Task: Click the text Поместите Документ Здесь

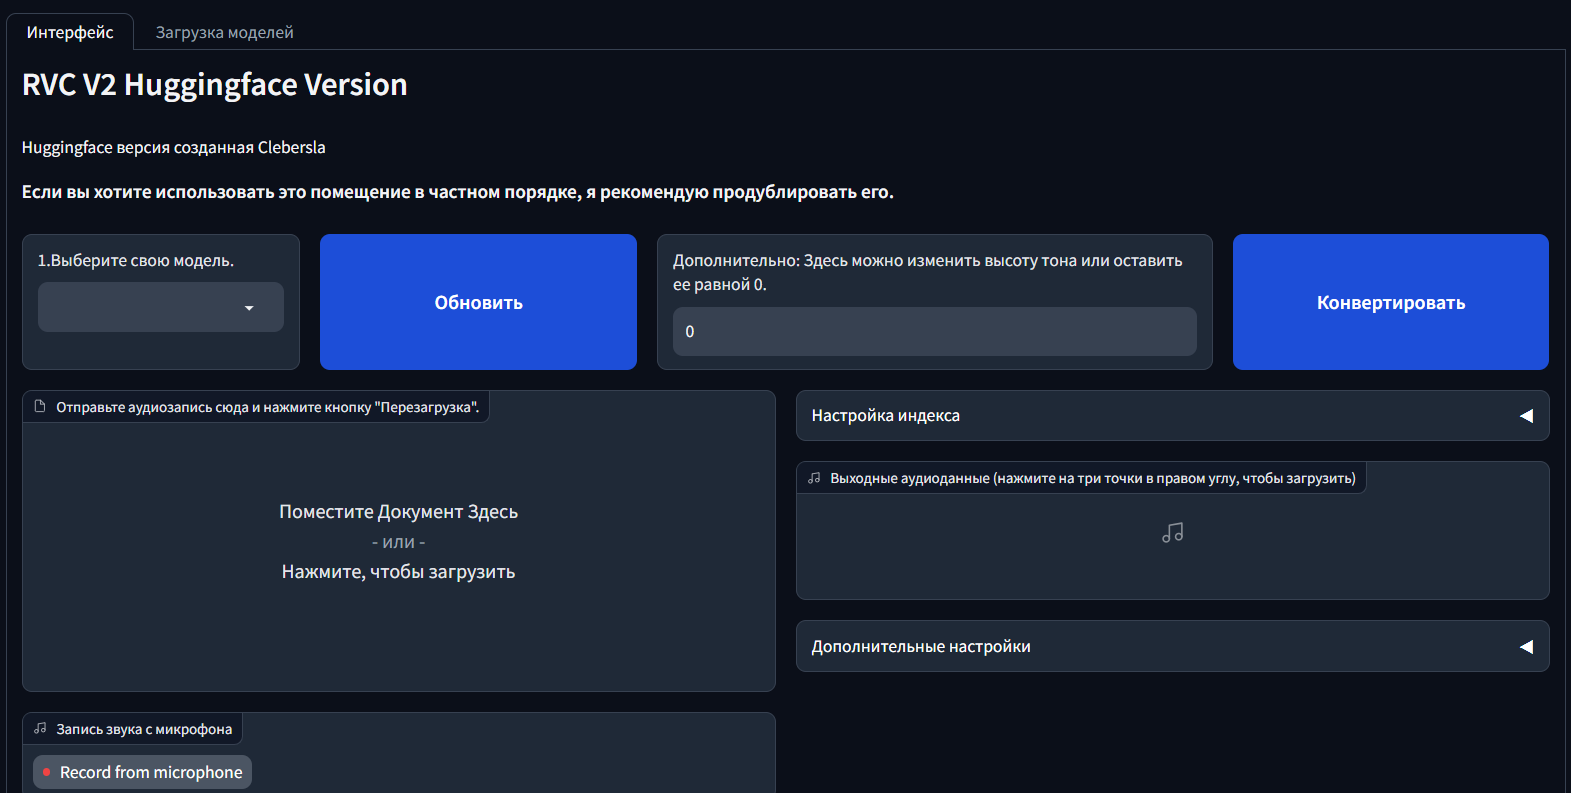Action: pyautogui.click(x=399, y=512)
